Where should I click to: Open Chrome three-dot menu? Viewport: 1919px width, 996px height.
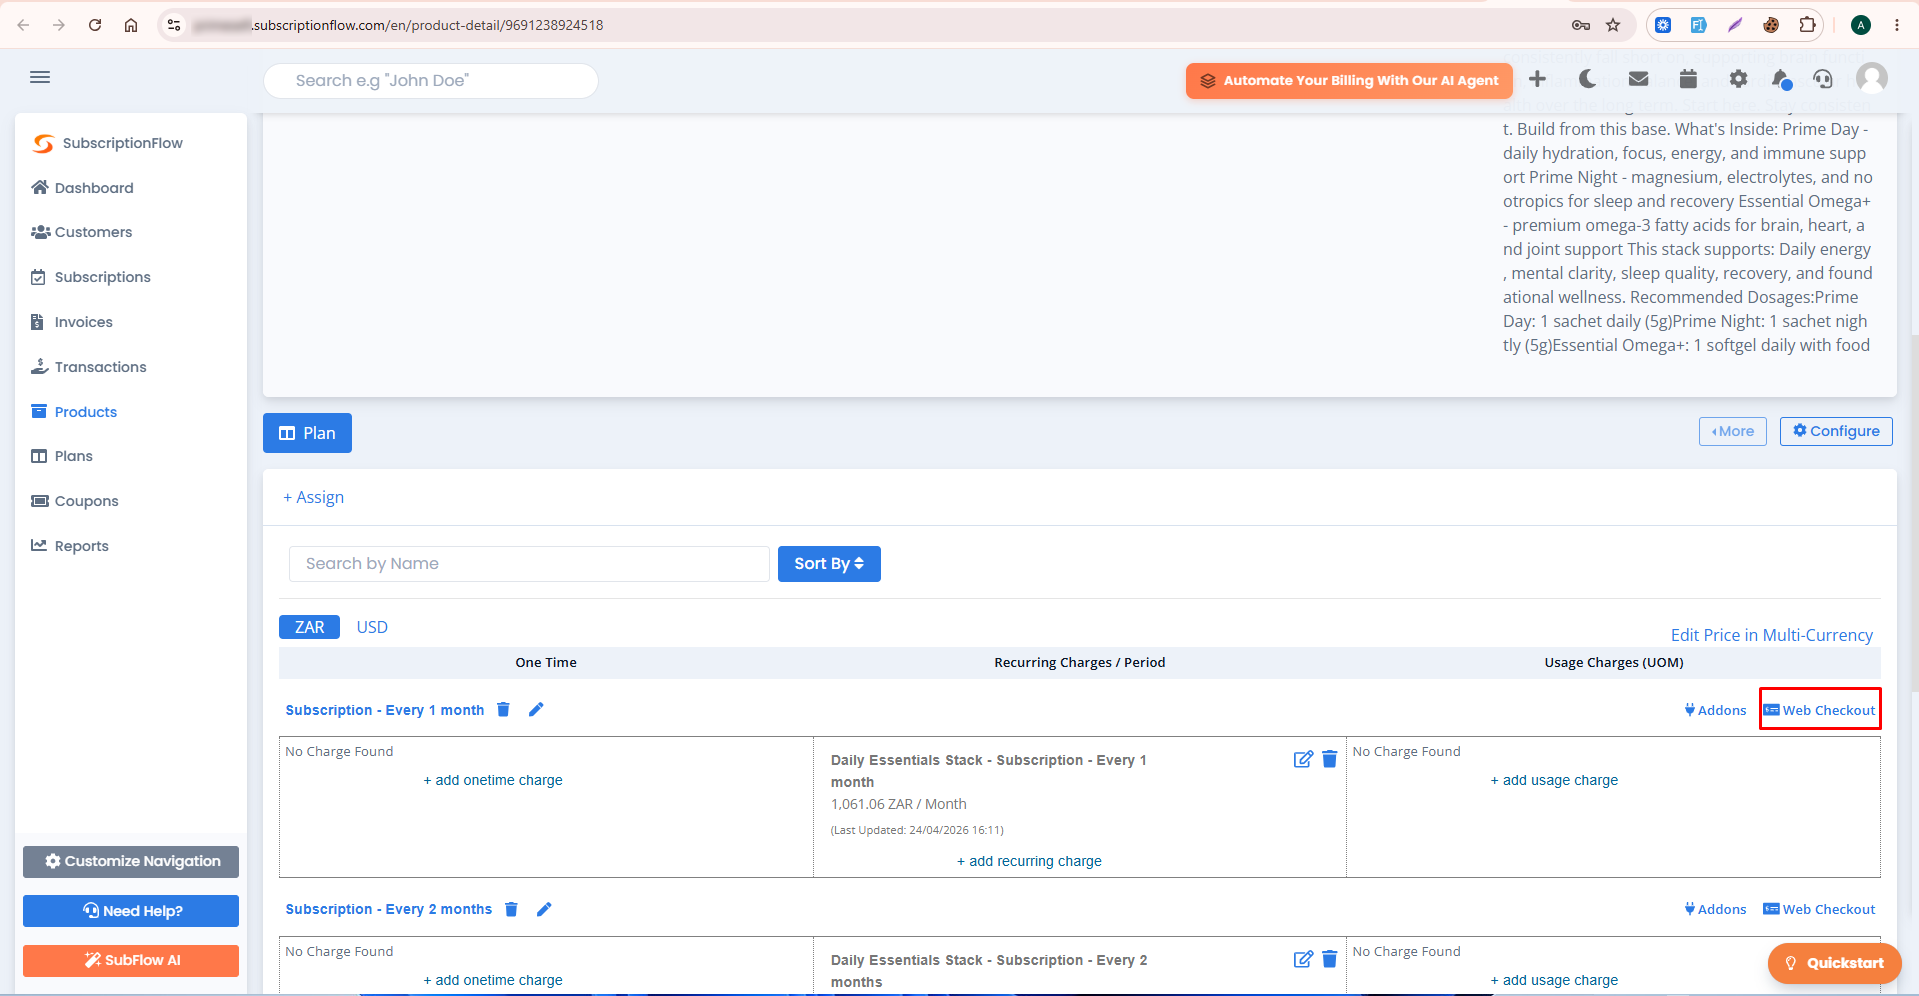[1897, 25]
